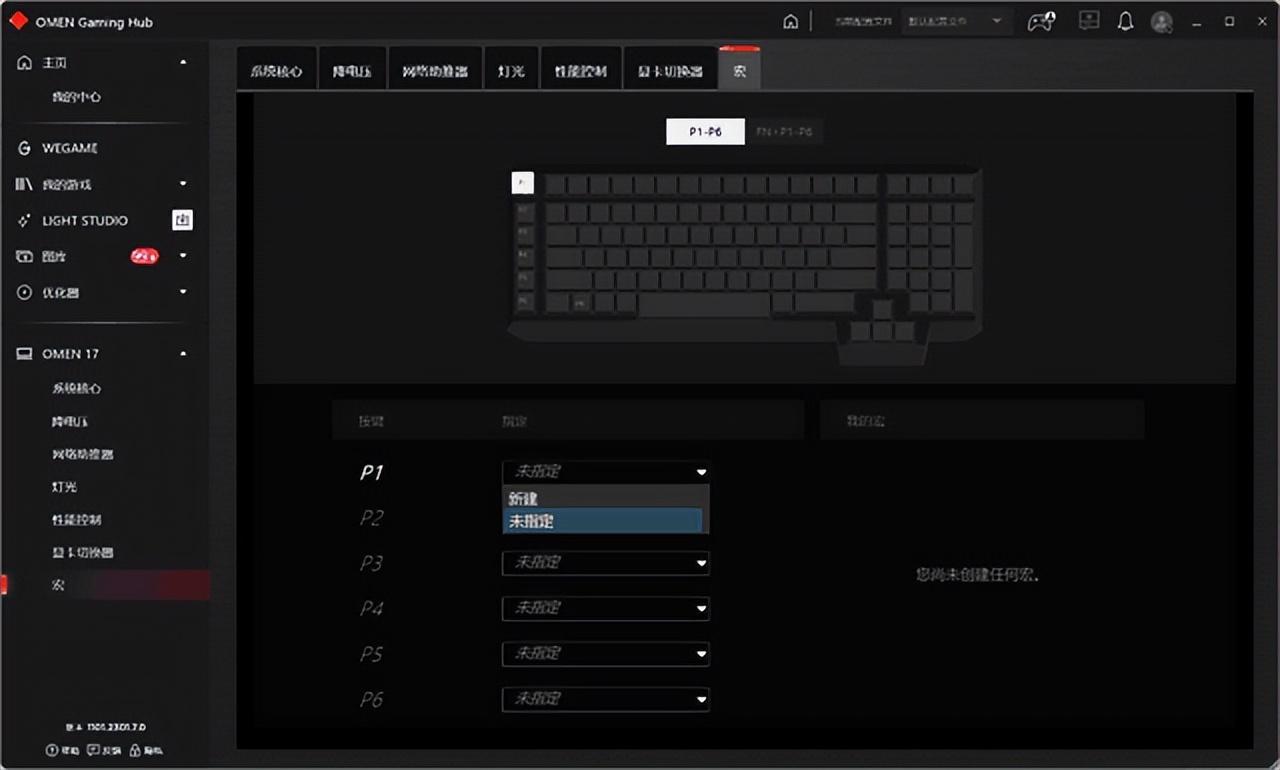The height and width of the screenshot is (770, 1280).
Task: Open the P3 assignment dropdown
Action: click(605, 563)
